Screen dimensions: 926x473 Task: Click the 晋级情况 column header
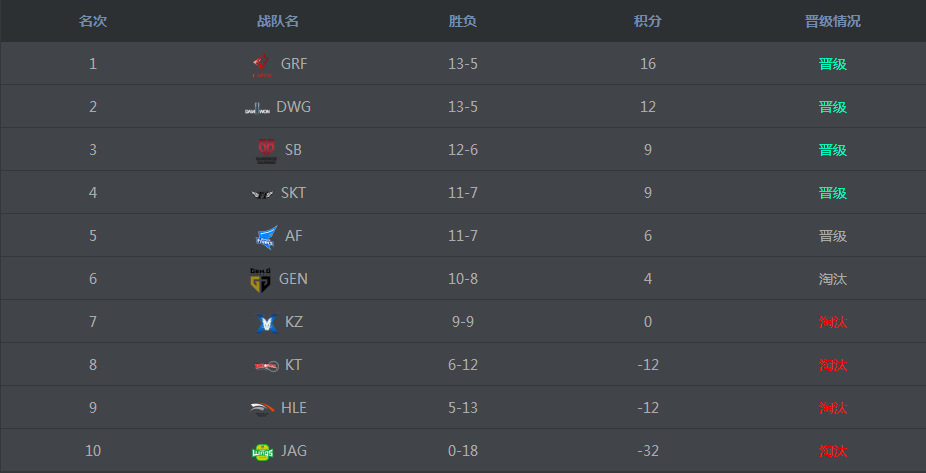833,21
